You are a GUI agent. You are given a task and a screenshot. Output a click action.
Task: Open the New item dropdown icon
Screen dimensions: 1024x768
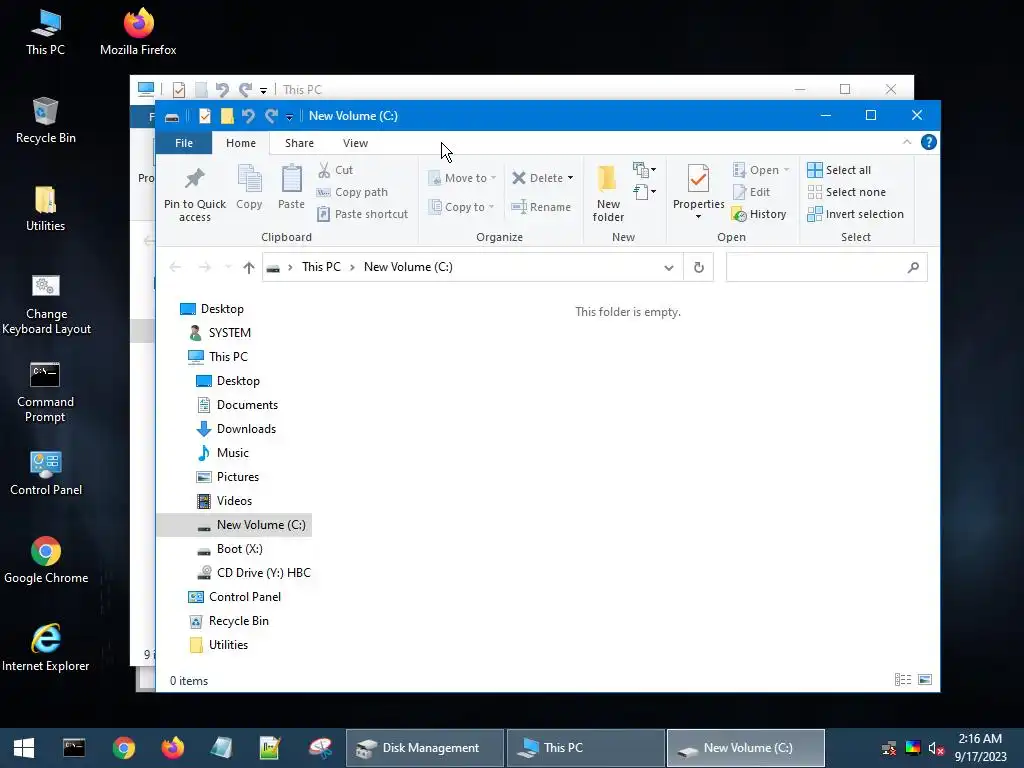point(644,170)
